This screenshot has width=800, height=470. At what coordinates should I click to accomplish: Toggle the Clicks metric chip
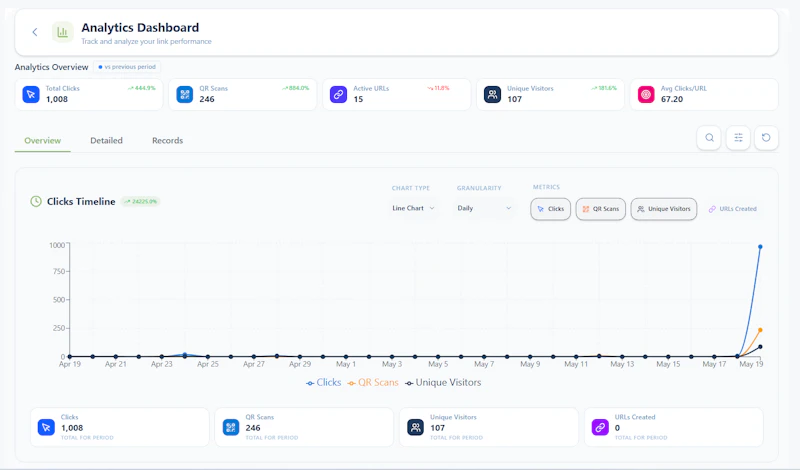(551, 209)
